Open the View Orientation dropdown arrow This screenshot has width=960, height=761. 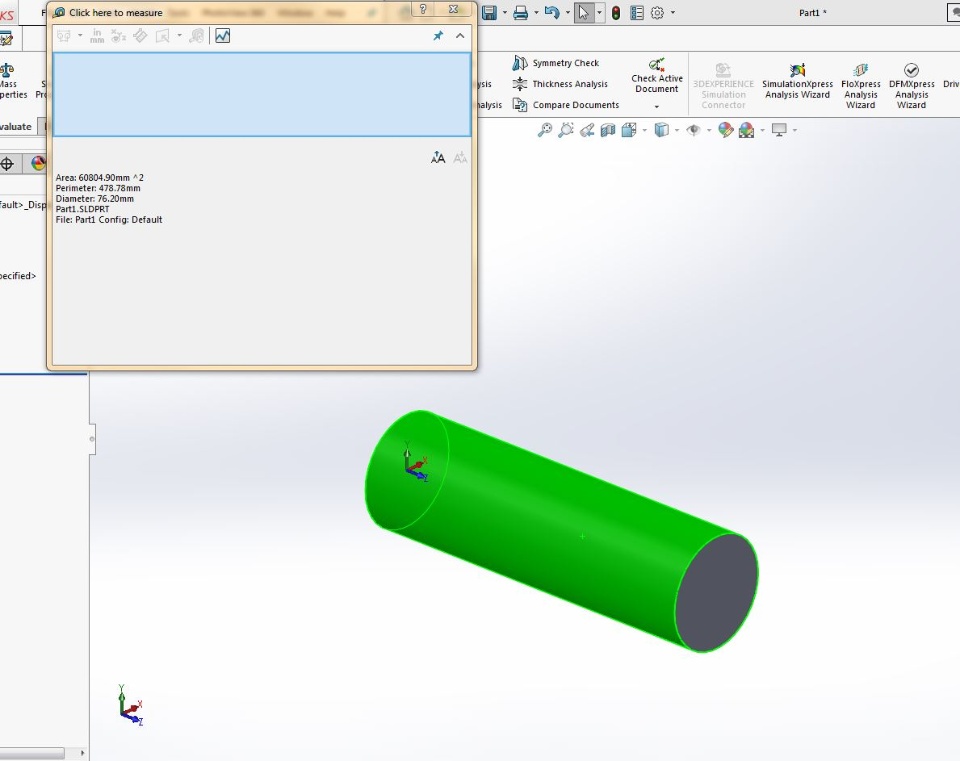pyautogui.click(x=644, y=130)
